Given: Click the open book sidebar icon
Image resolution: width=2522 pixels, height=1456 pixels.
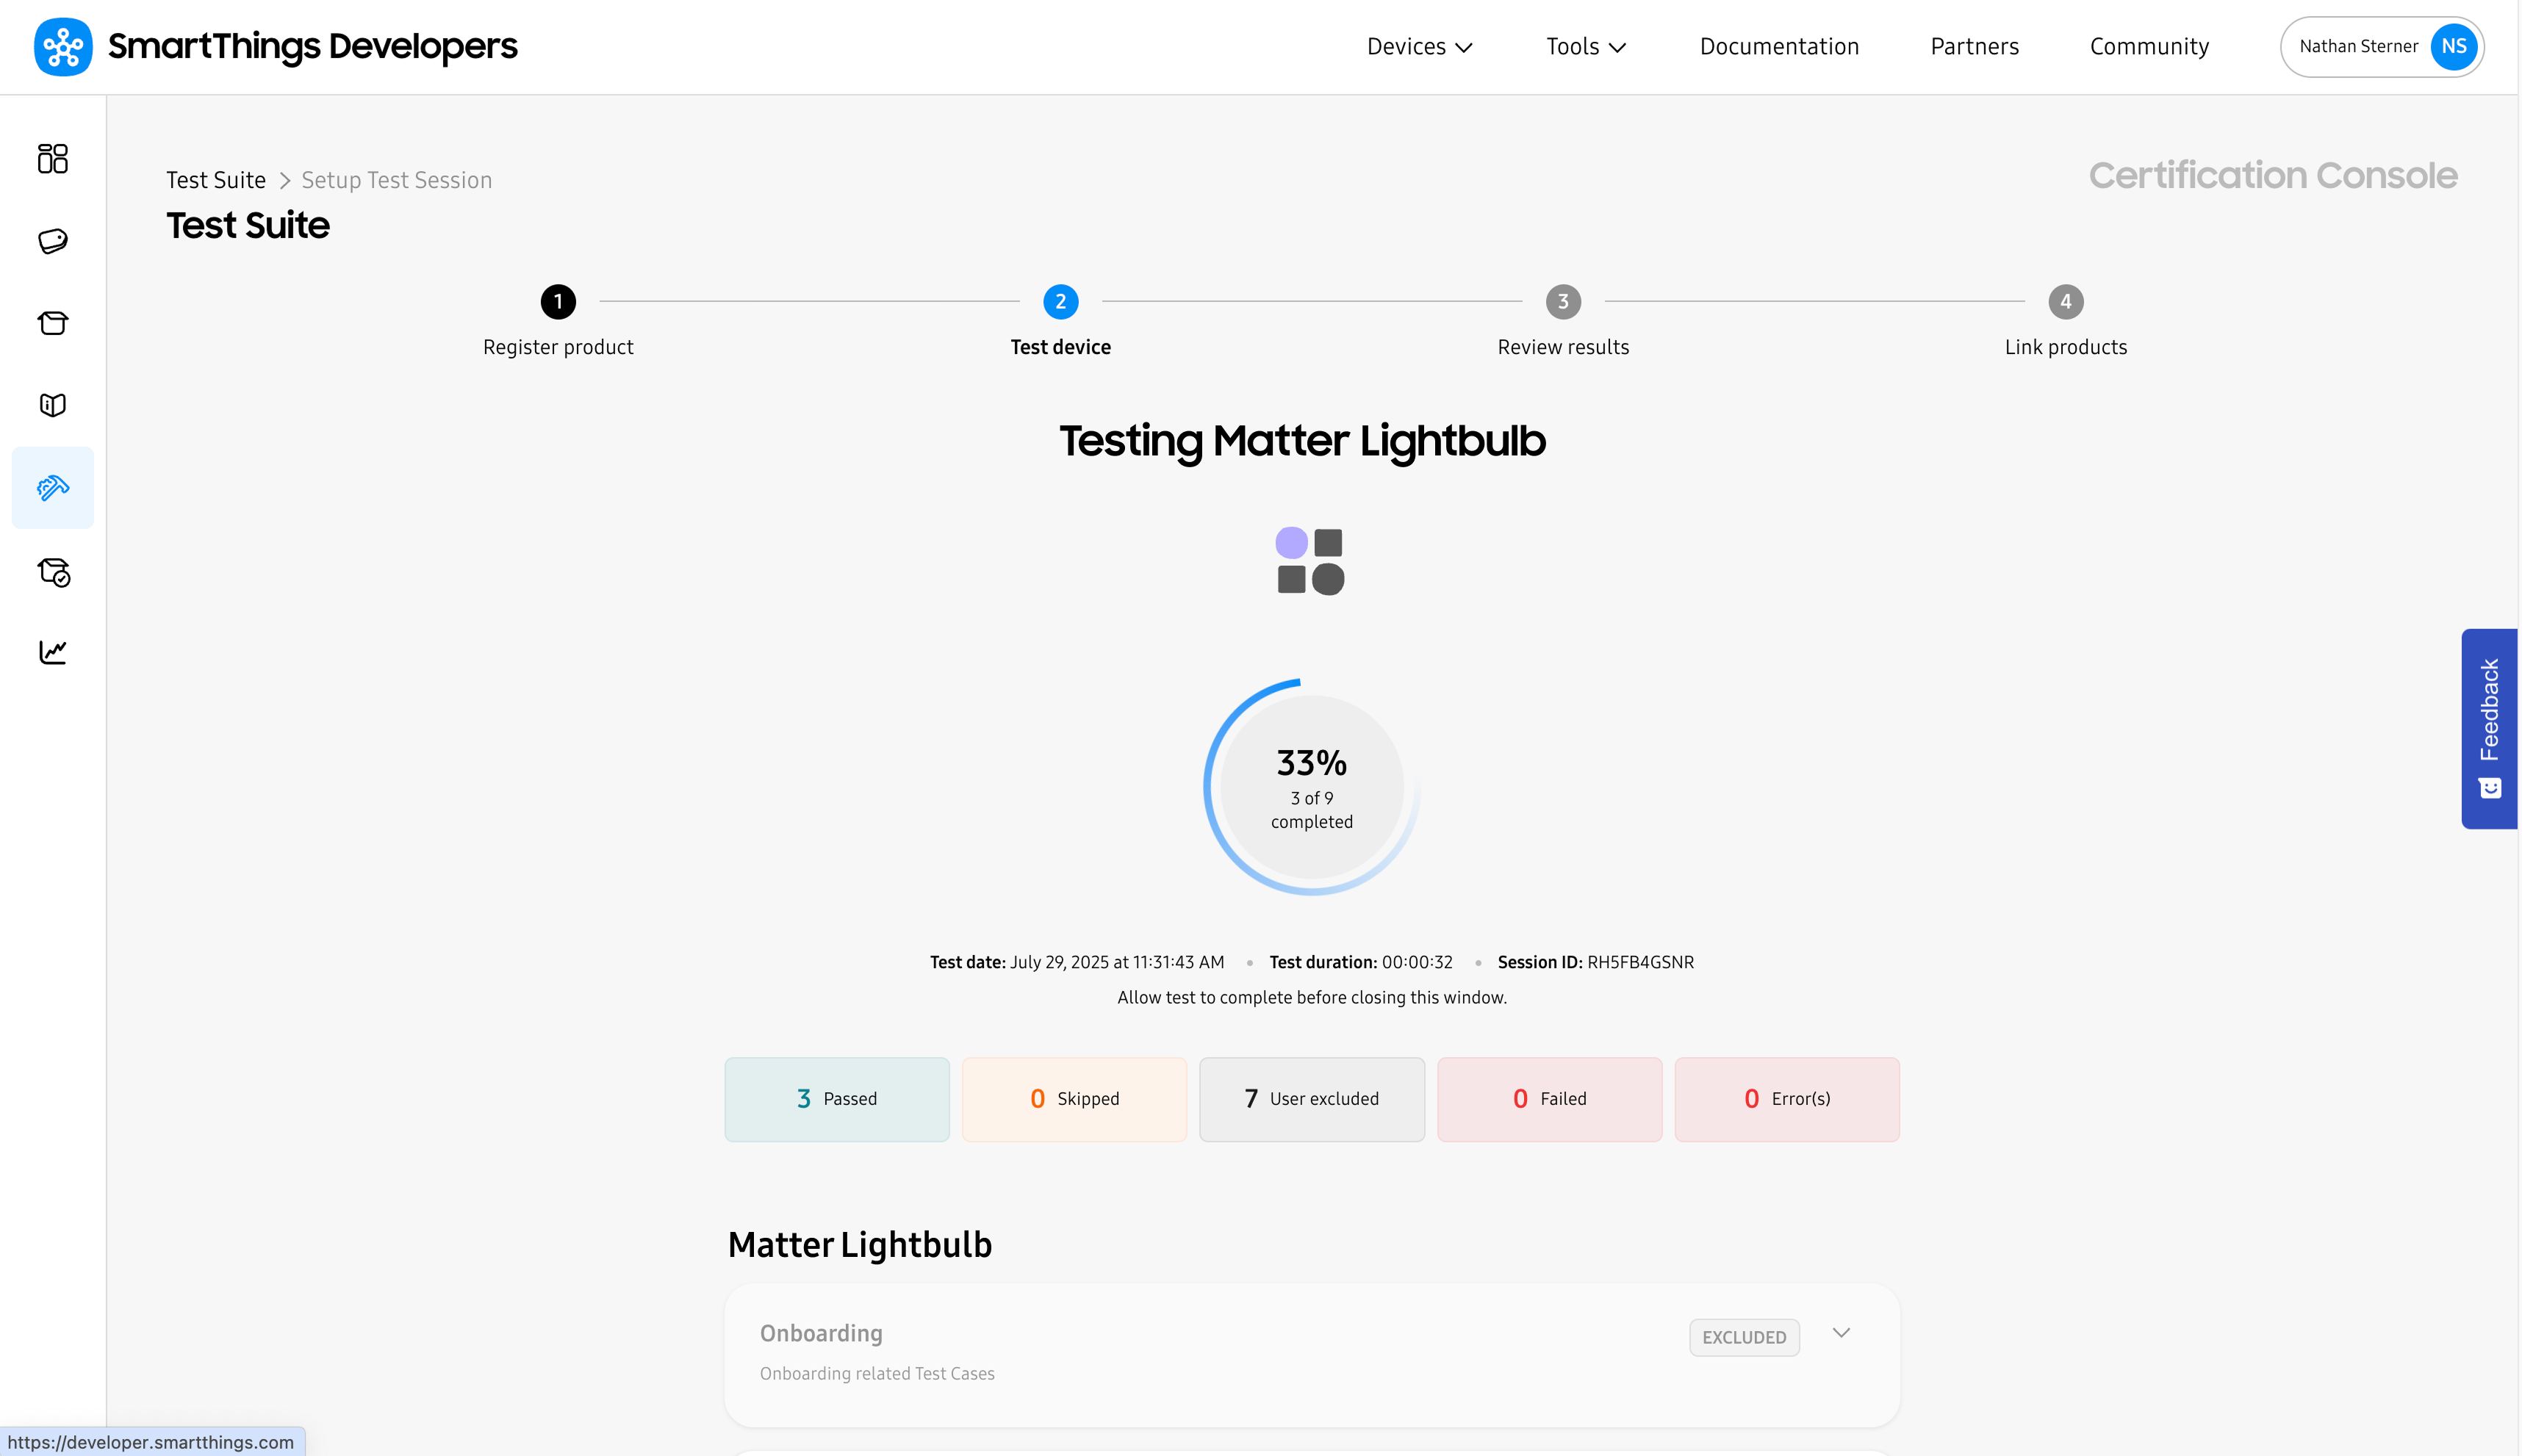Looking at the screenshot, I should (x=53, y=405).
